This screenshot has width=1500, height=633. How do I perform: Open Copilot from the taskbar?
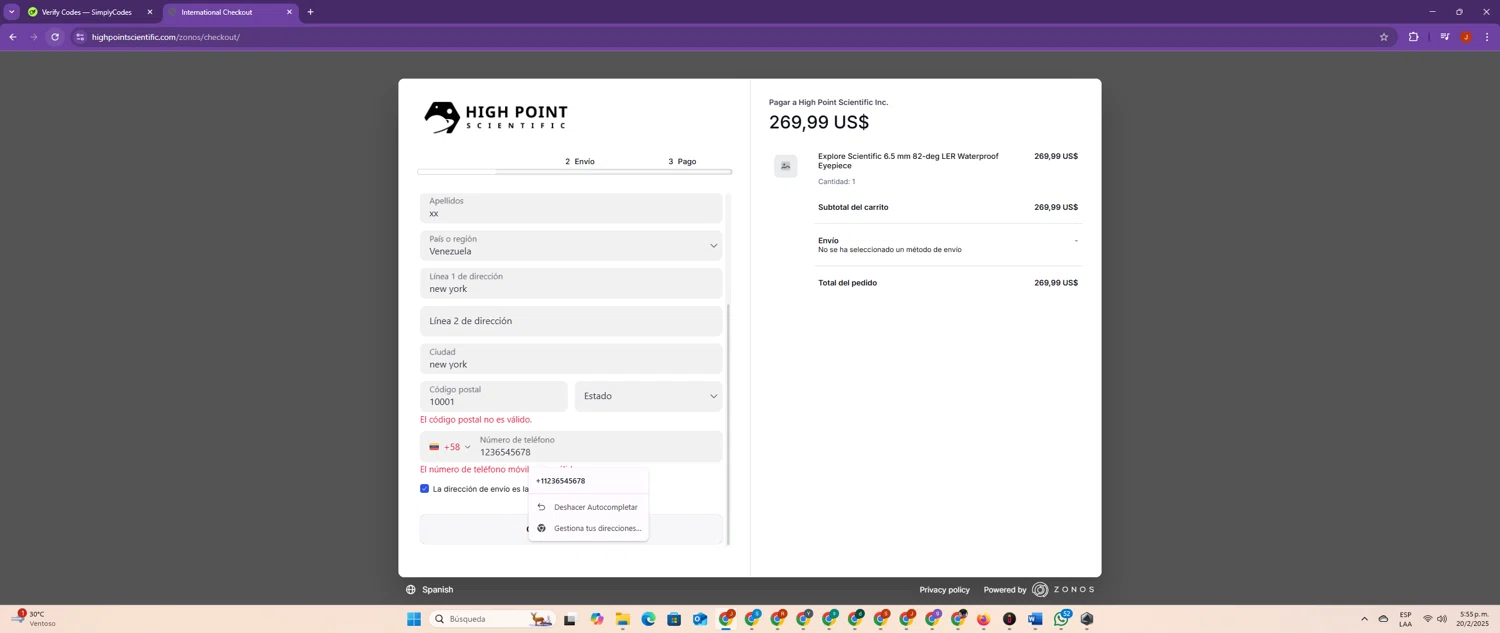[x=597, y=620]
